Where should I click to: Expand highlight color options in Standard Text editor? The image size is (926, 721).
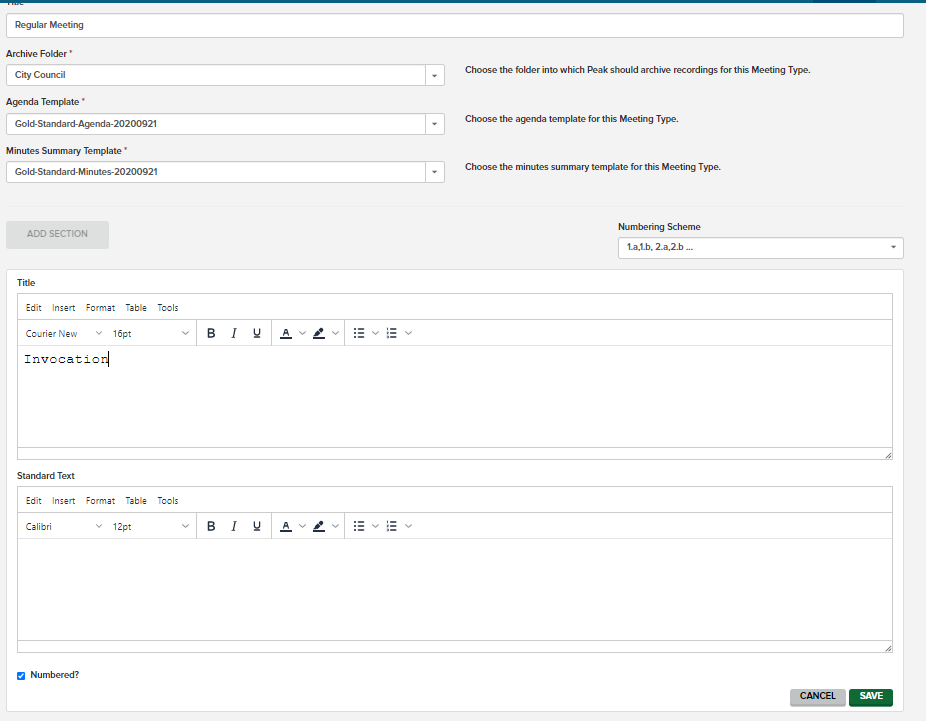[335, 526]
